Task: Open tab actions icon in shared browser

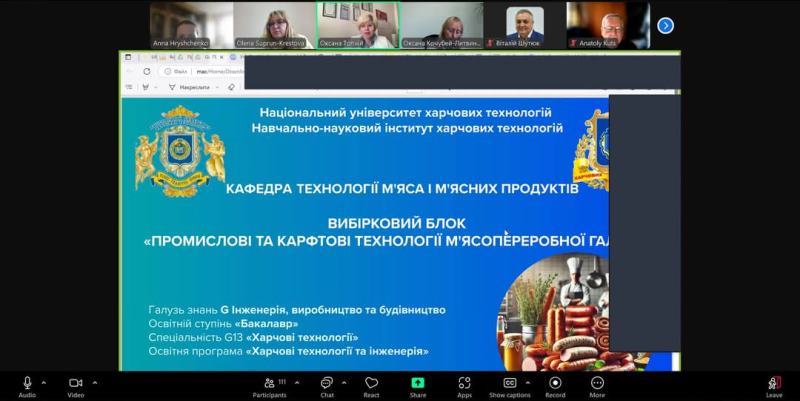Action: point(128,57)
